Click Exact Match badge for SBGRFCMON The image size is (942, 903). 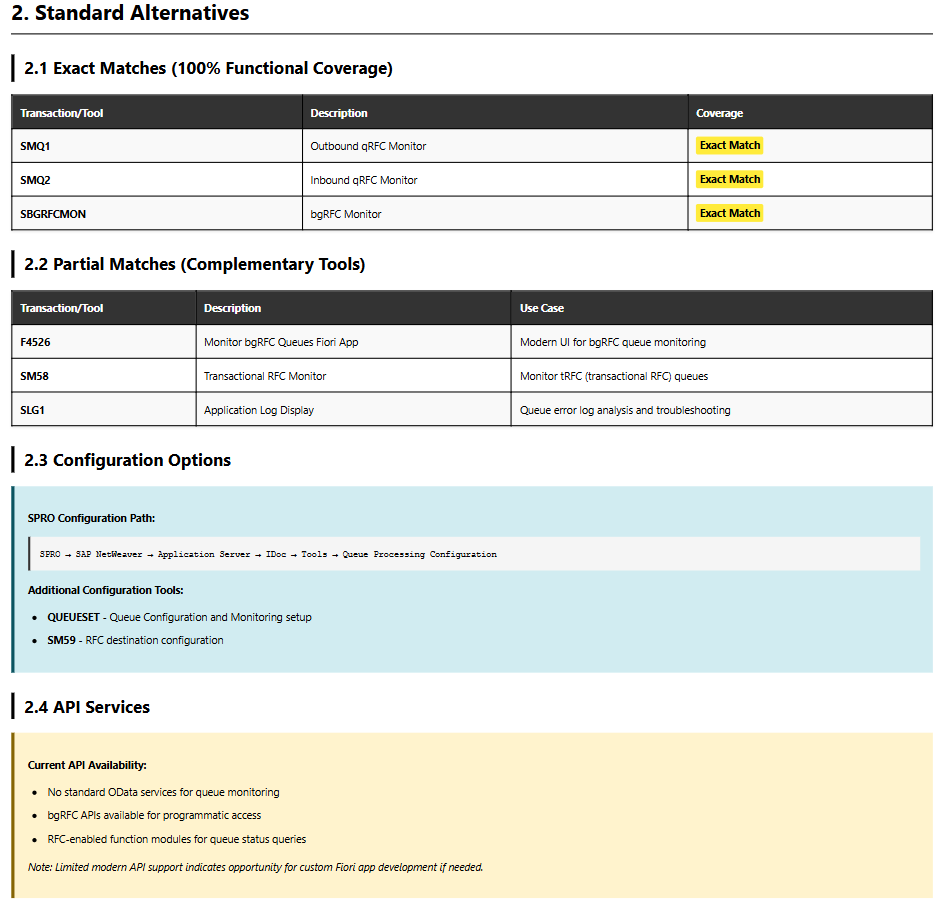coord(729,214)
